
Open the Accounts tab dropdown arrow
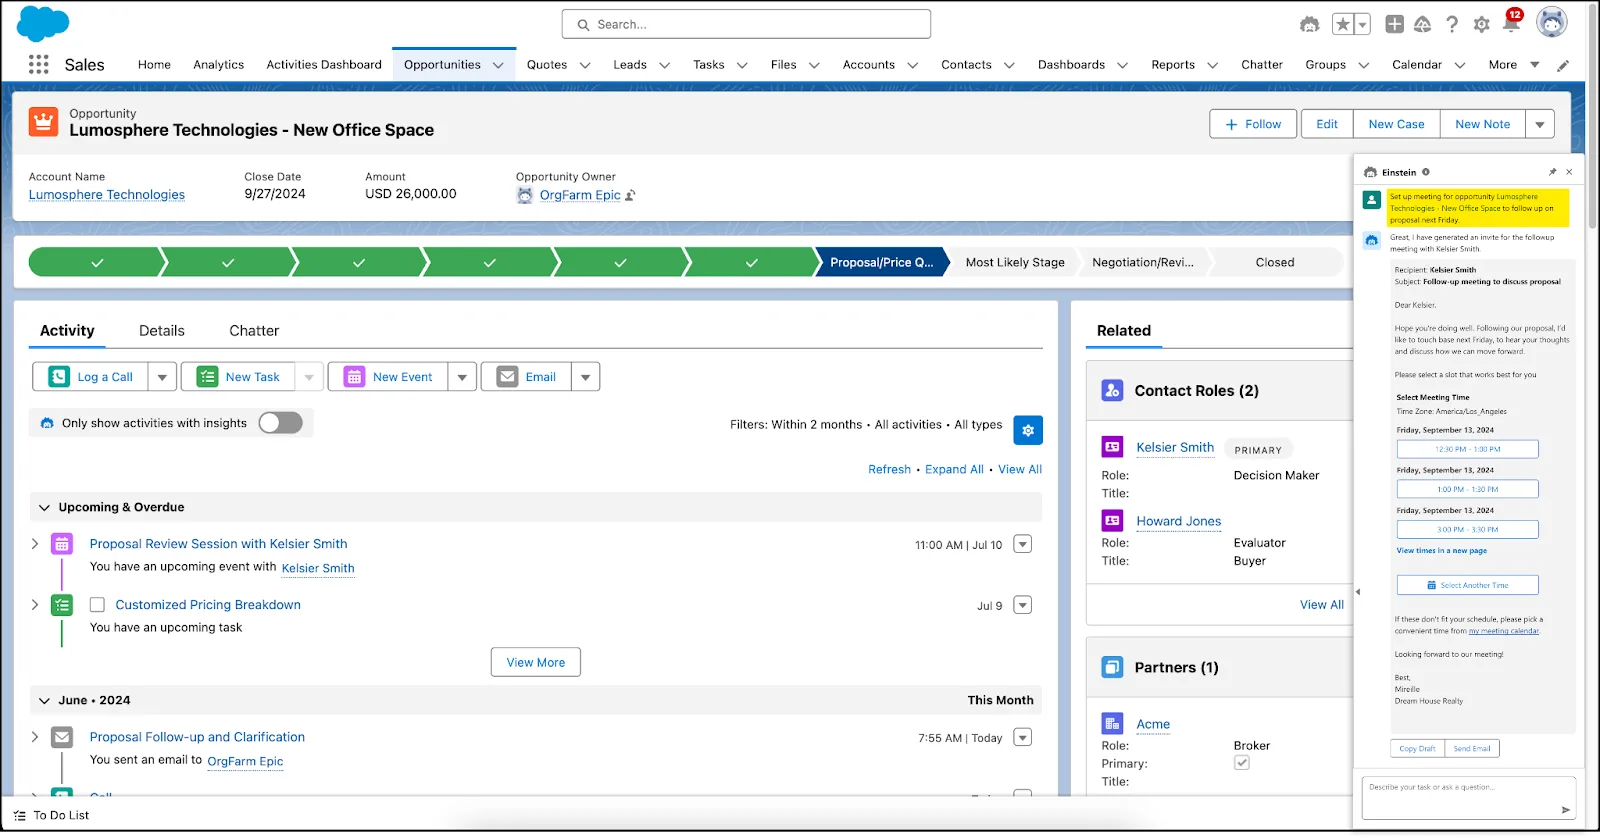[x=913, y=65]
